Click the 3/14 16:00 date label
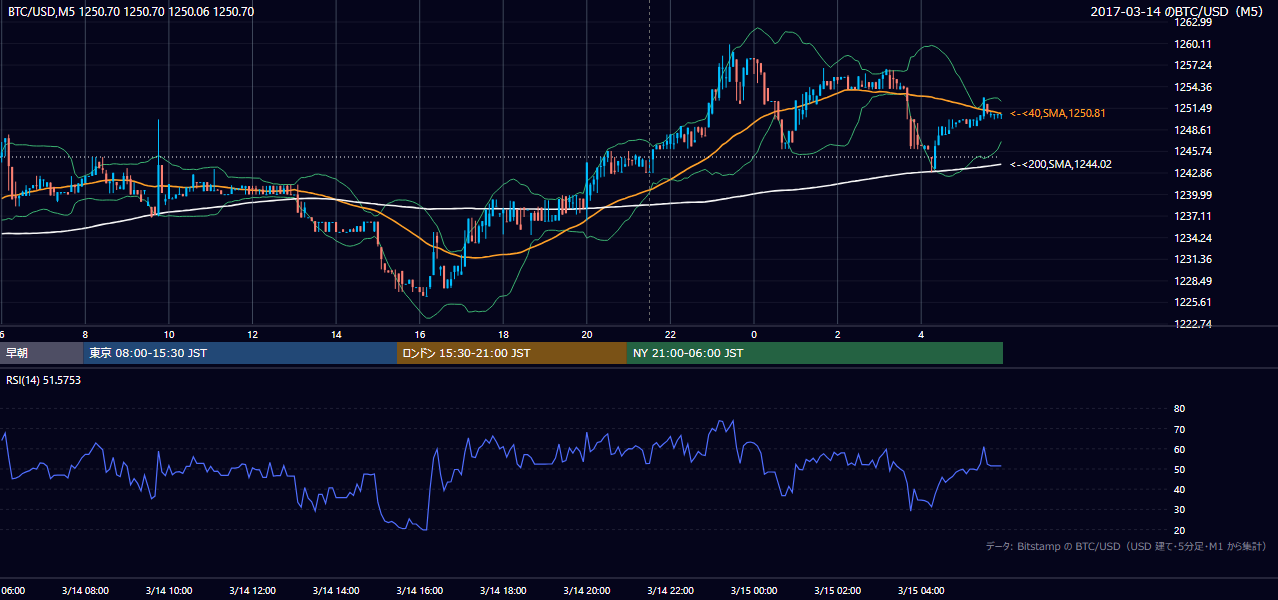Image resolution: width=1278 pixels, height=600 pixels. (x=419, y=591)
